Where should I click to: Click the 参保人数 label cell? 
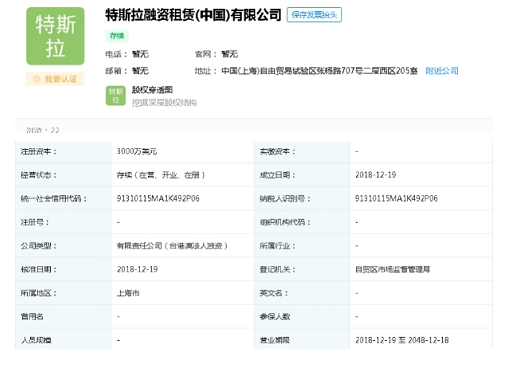tap(302, 317)
